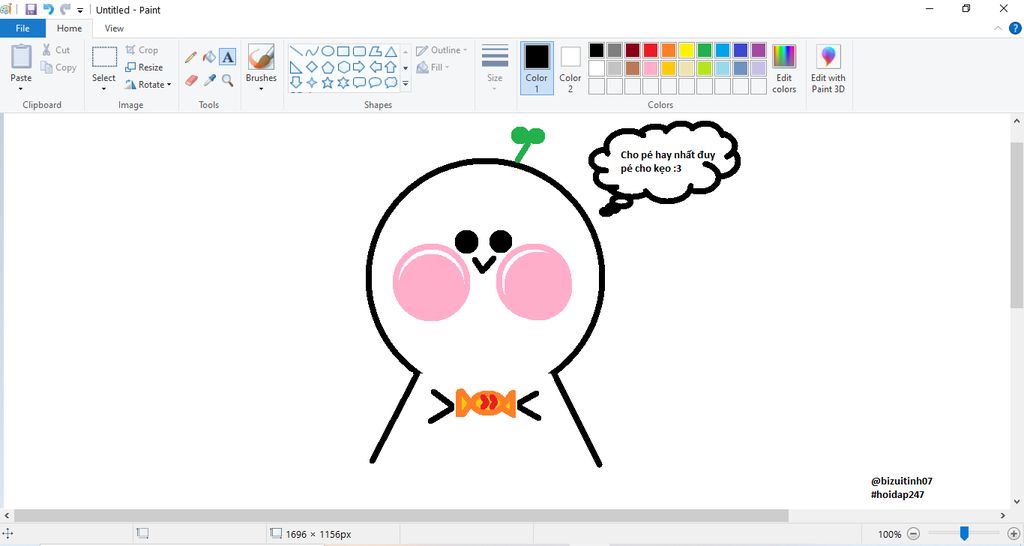Pick the rose pink color swatch
1024x546 pixels.
click(x=650, y=68)
